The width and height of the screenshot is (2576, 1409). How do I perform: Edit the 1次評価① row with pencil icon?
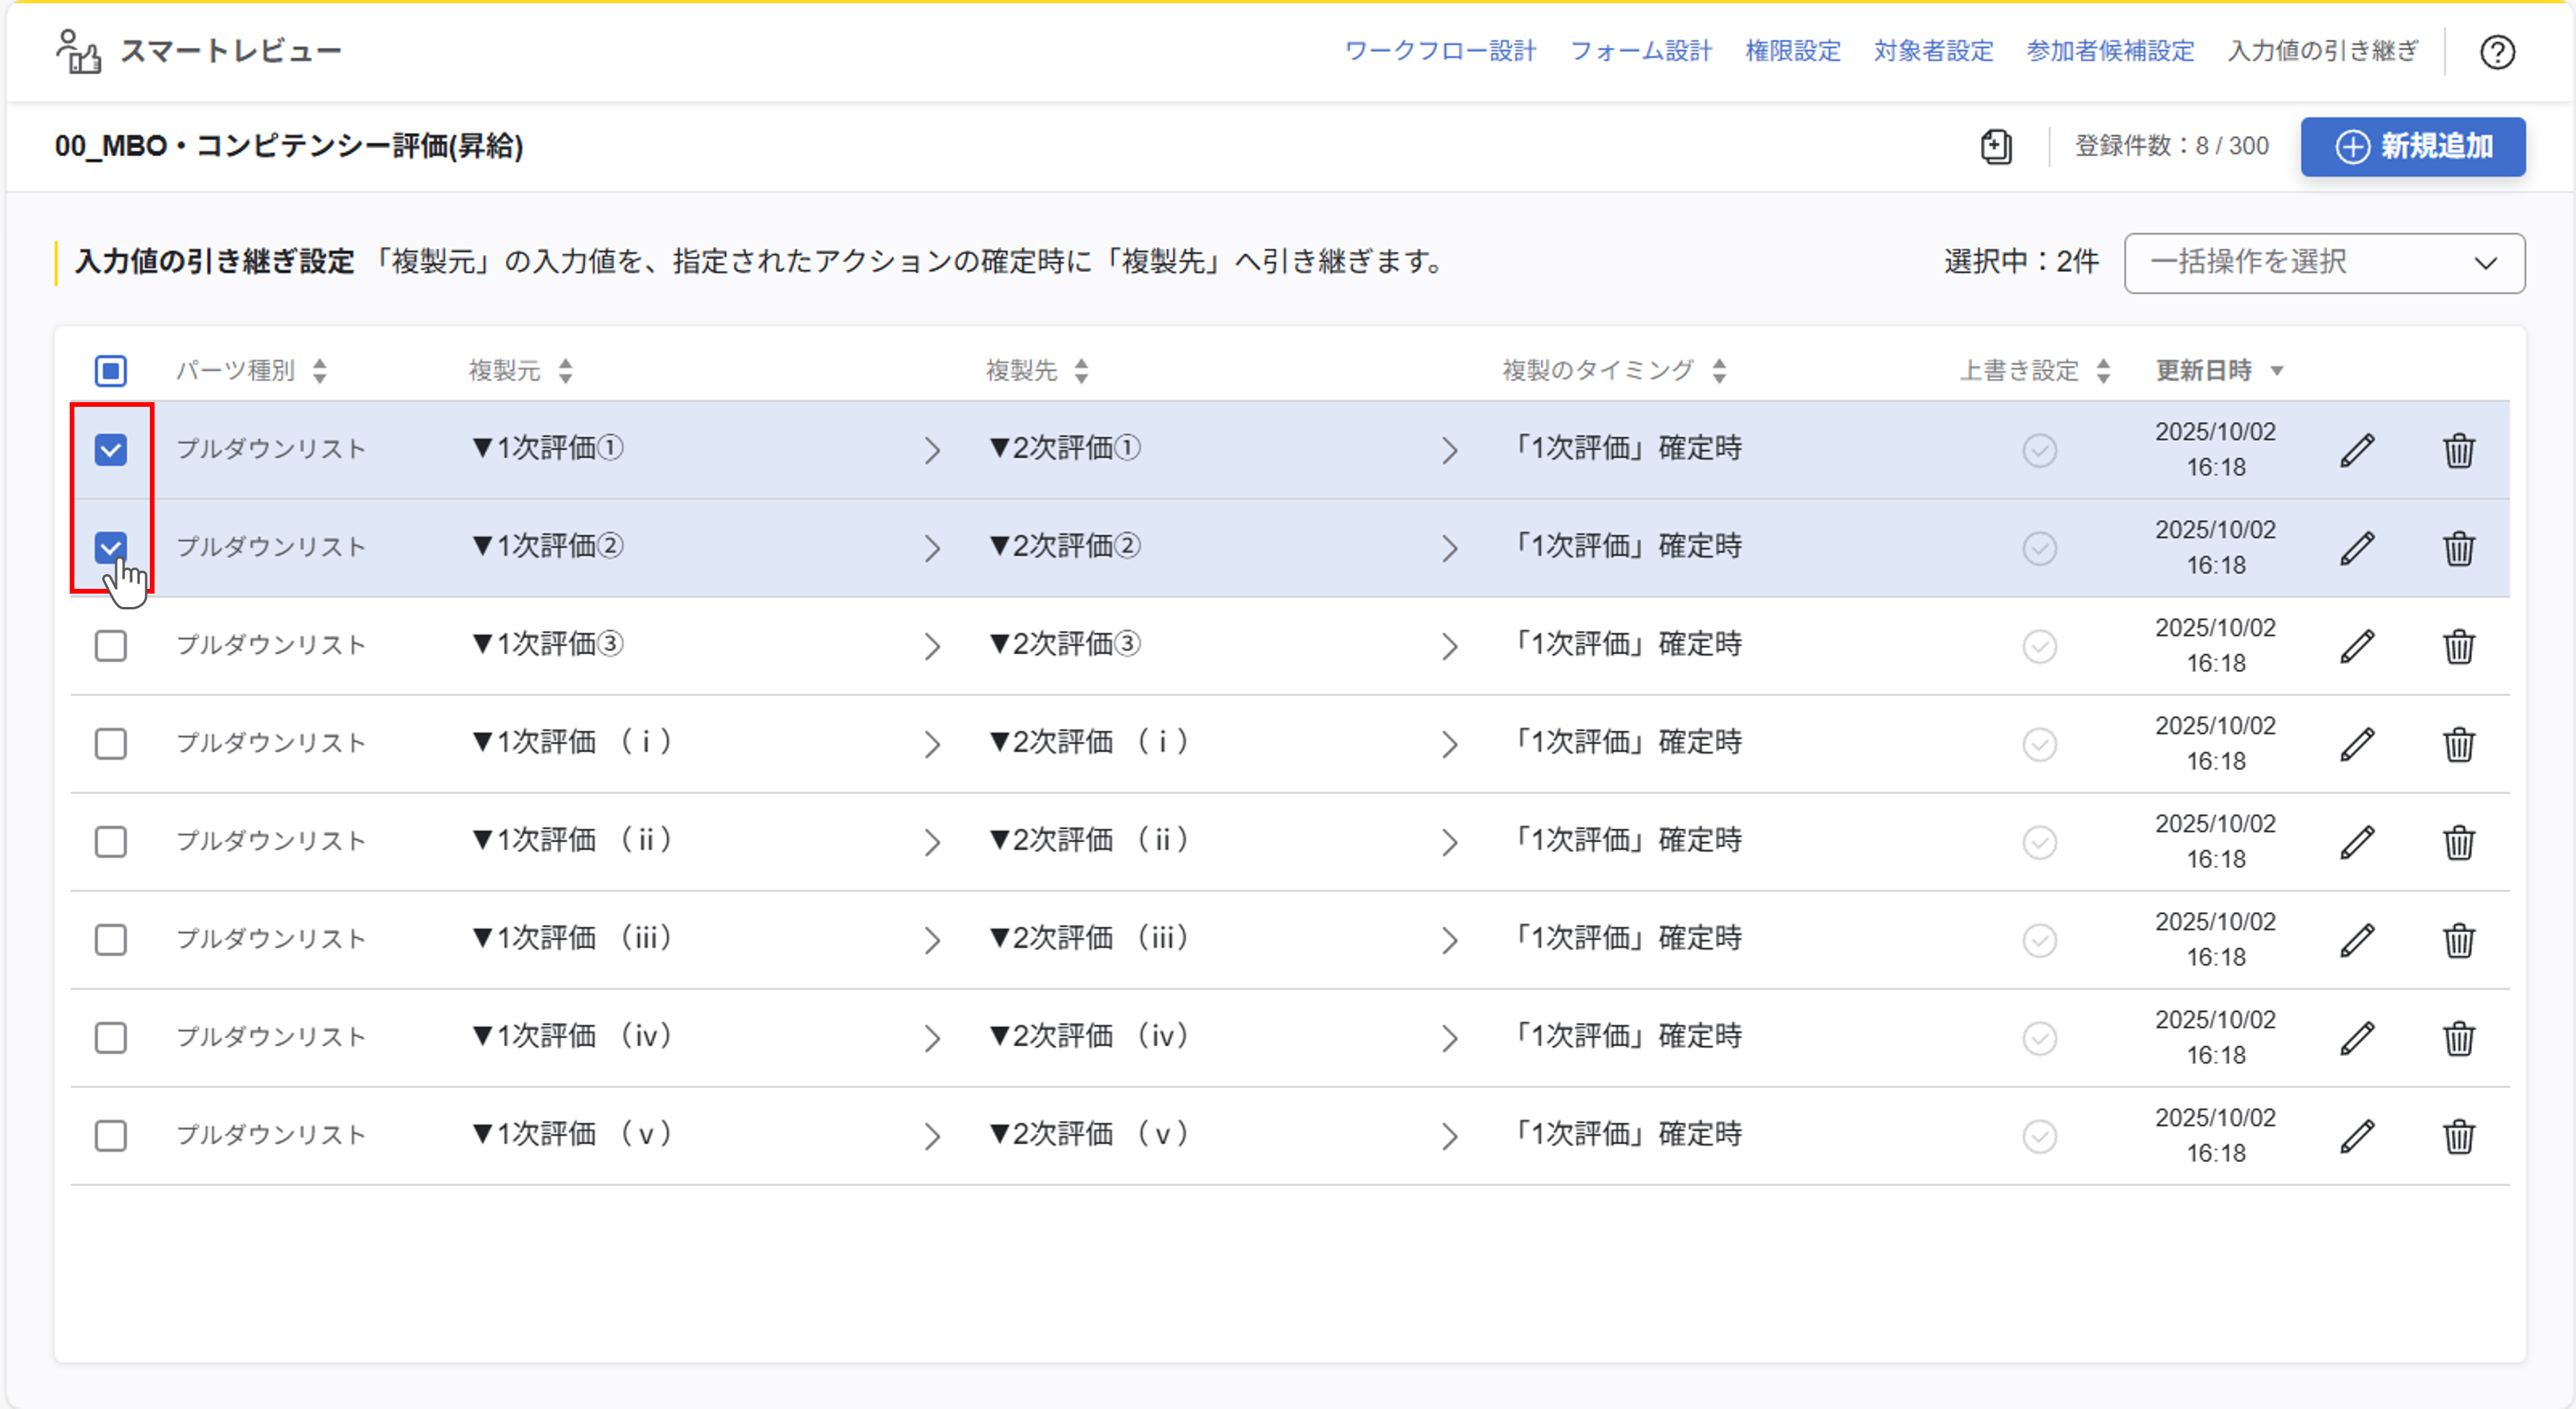pyautogui.click(x=2357, y=450)
